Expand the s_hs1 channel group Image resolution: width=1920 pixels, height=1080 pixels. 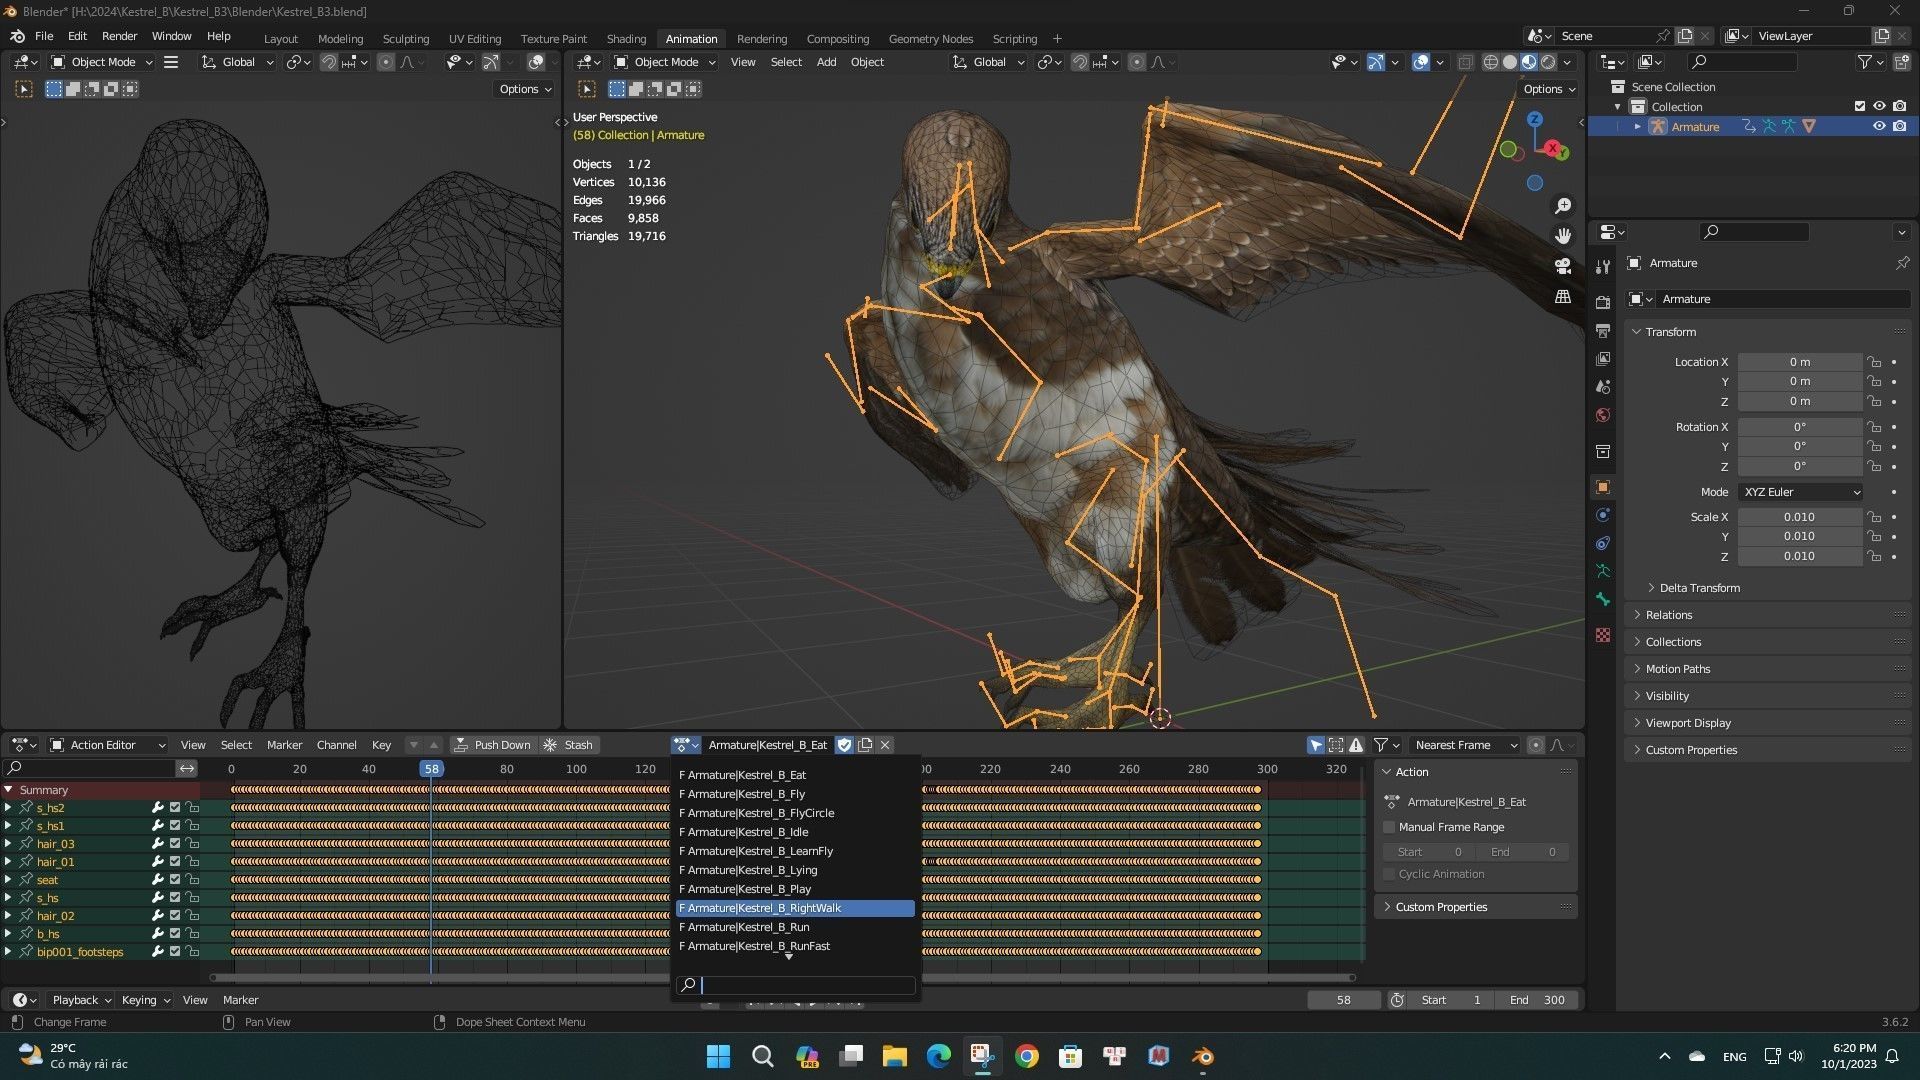tap(8, 826)
